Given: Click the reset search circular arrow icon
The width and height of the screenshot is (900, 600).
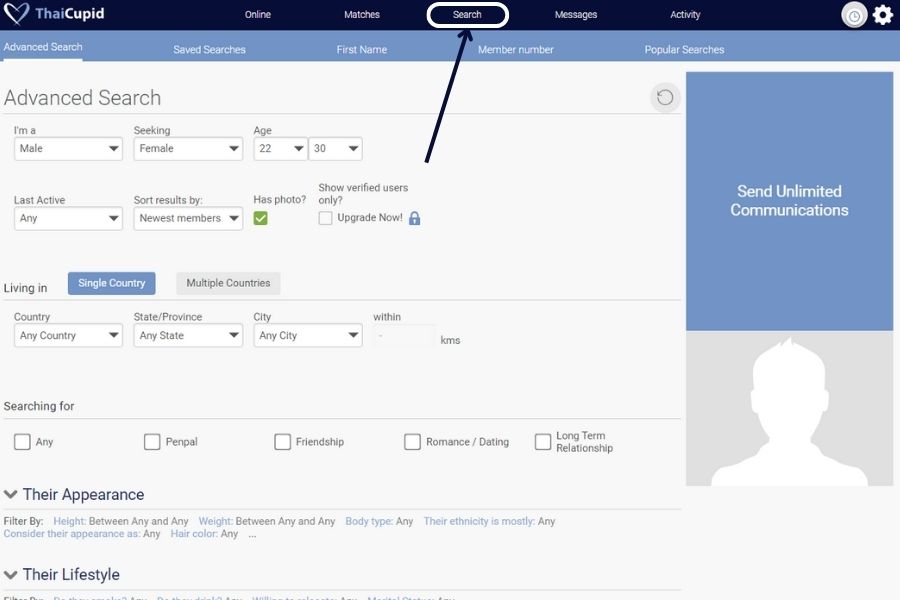Looking at the screenshot, I should point(665,97).
